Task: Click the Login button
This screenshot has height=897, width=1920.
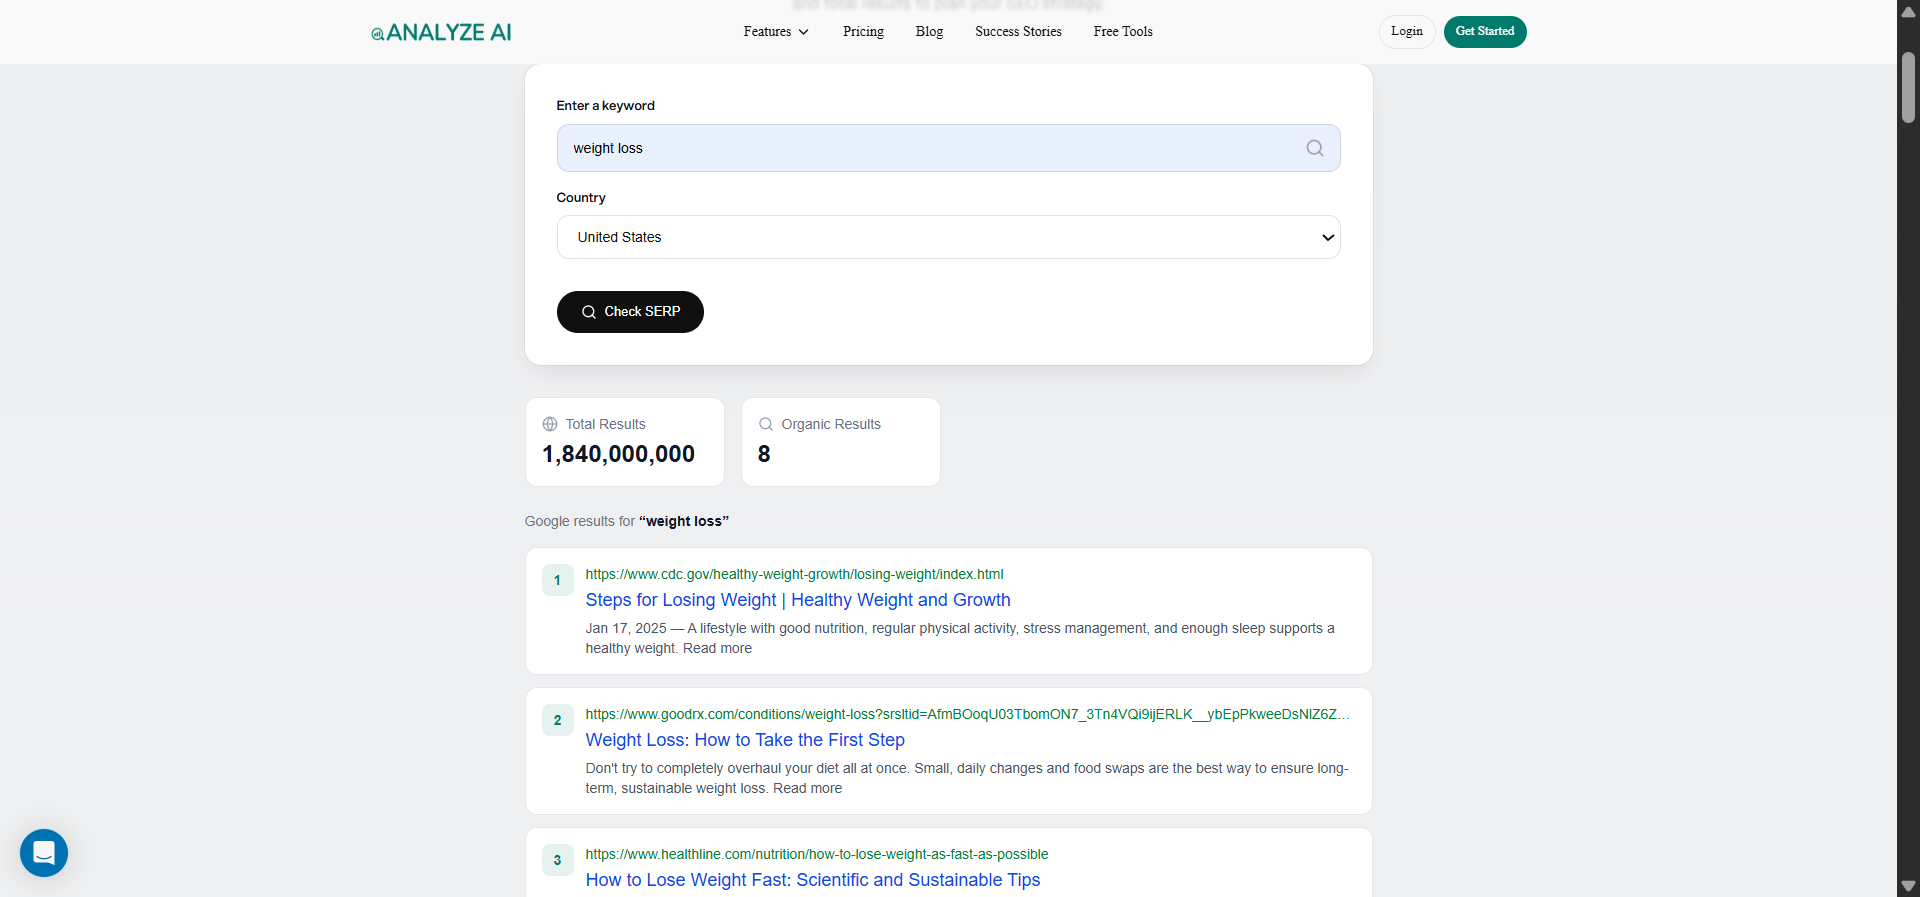Action: pyautogui.click(x=1407, y=32)
